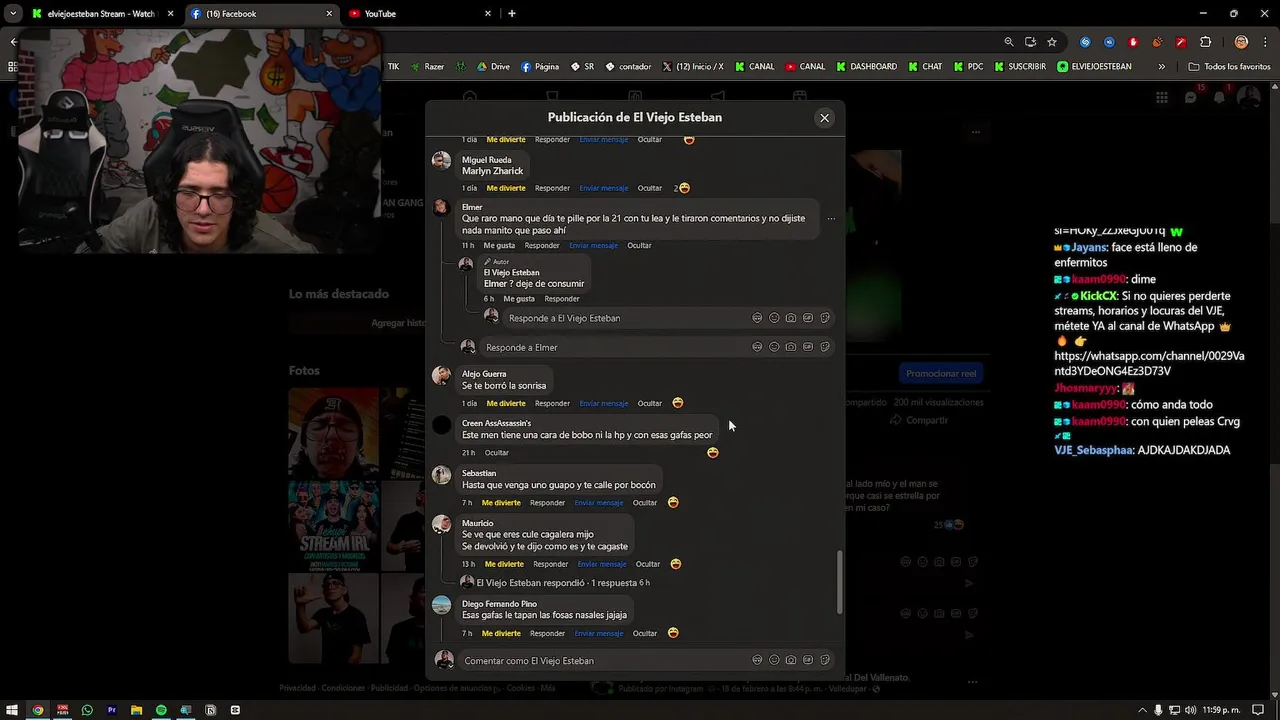Open GIF picker in 'Responde a Elmer' field
Image resolution: width=1280 pixels, height=720 pixels.
click(808, 347)
